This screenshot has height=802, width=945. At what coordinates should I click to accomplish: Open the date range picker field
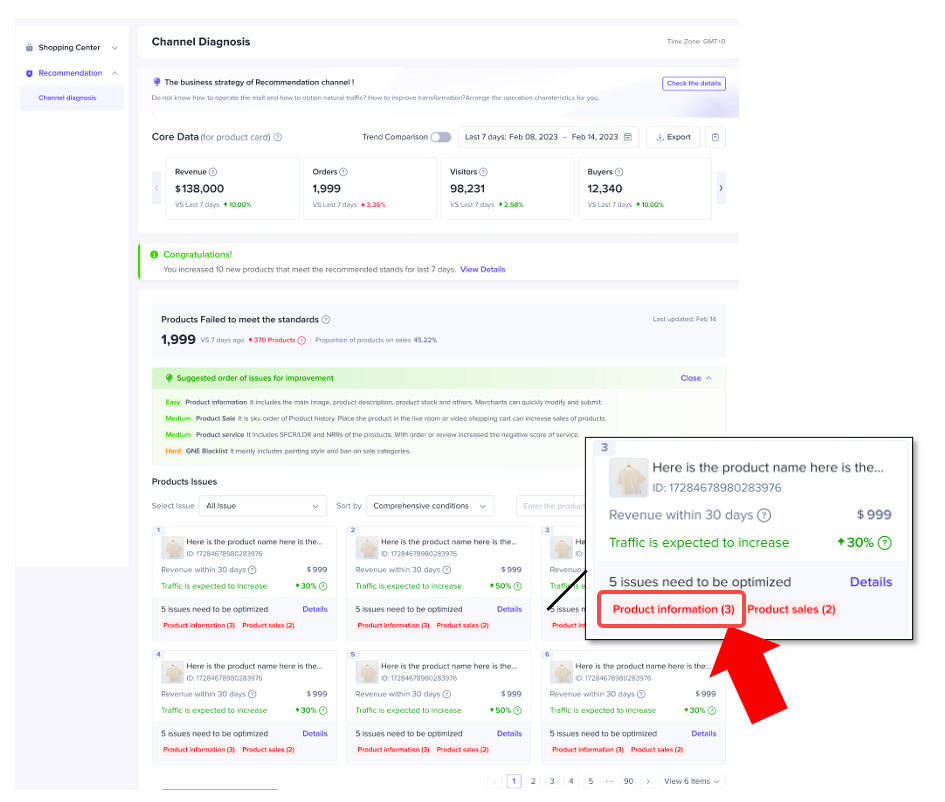[x=549, y=137]
